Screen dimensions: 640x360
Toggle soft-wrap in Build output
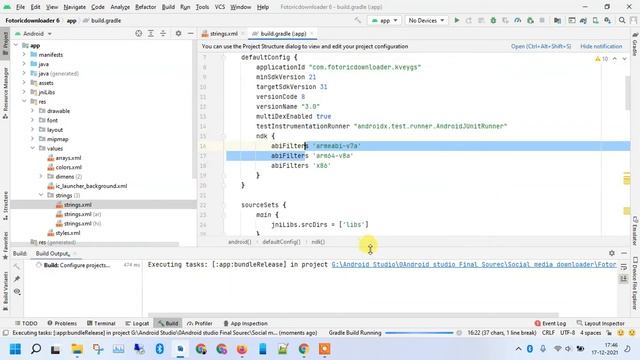tap(624, 267)
